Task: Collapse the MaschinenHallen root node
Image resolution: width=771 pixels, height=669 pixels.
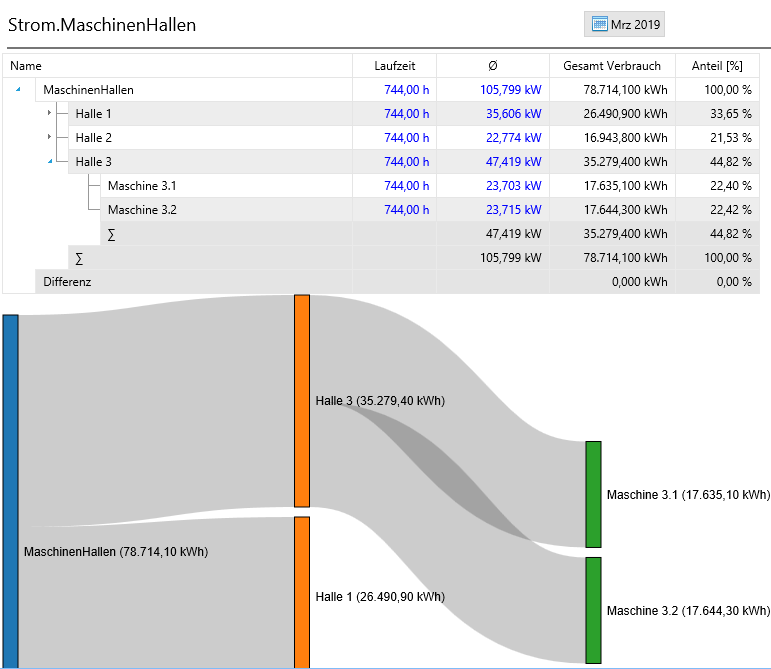Action: 18,90
